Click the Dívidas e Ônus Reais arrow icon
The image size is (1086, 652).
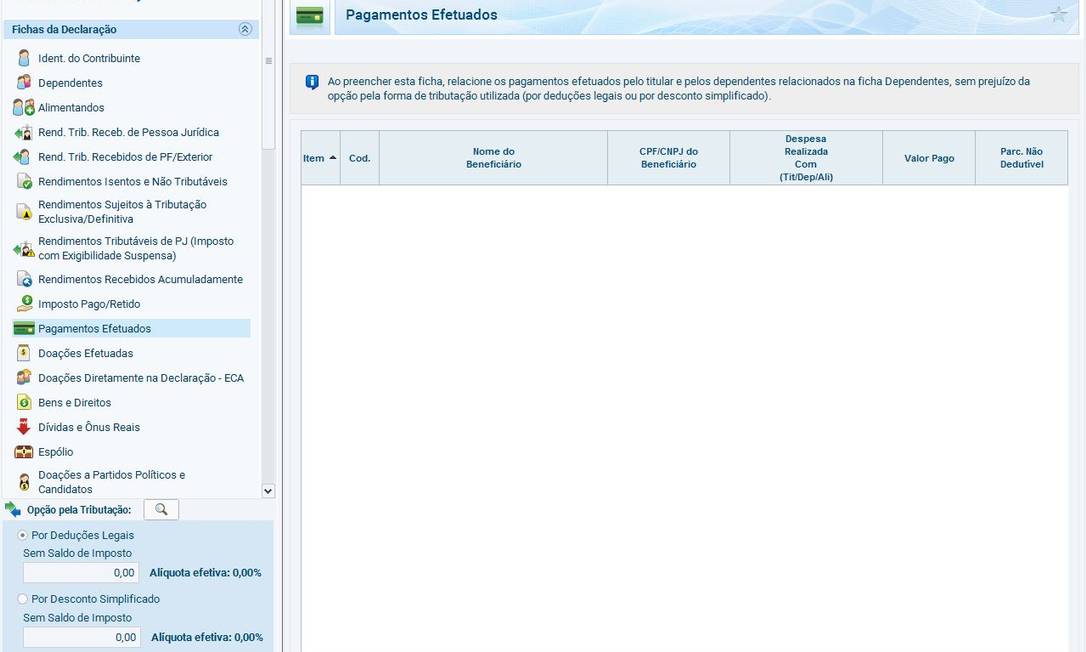coord(24,427)
